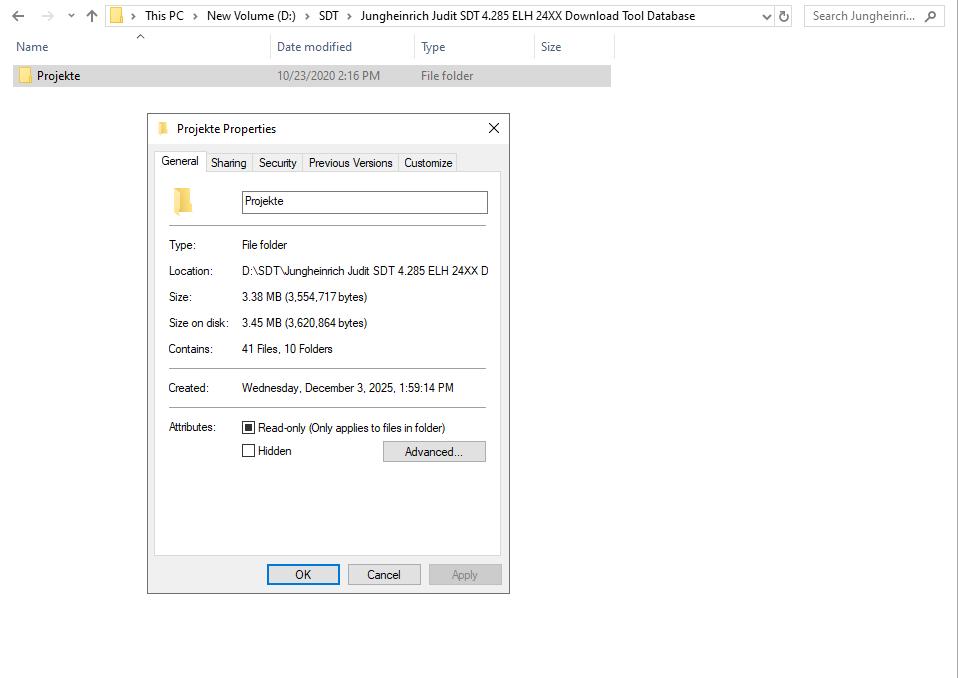Open the Customize tab

point(428,162)
